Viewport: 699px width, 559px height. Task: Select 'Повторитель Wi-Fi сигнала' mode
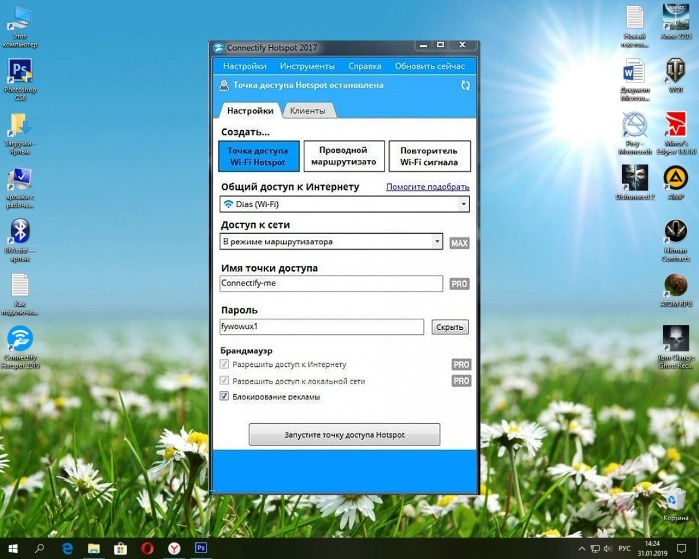coord(429,156)
